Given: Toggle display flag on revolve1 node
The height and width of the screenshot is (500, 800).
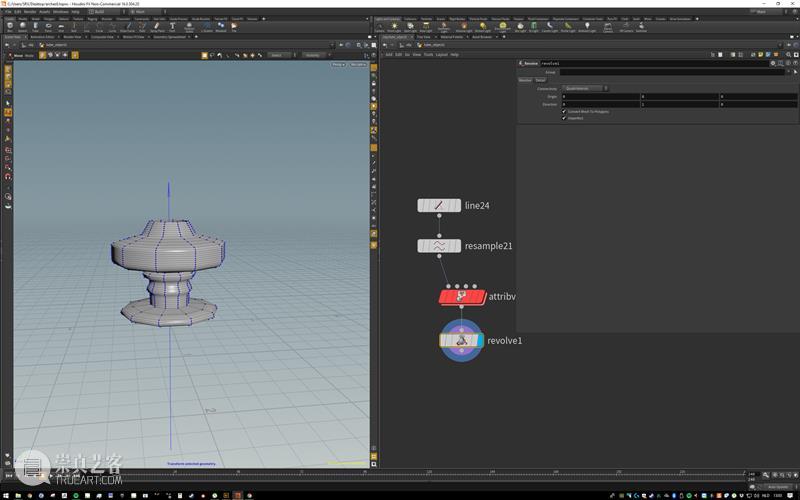Looking at the screenshot, I should pos(480,341).
